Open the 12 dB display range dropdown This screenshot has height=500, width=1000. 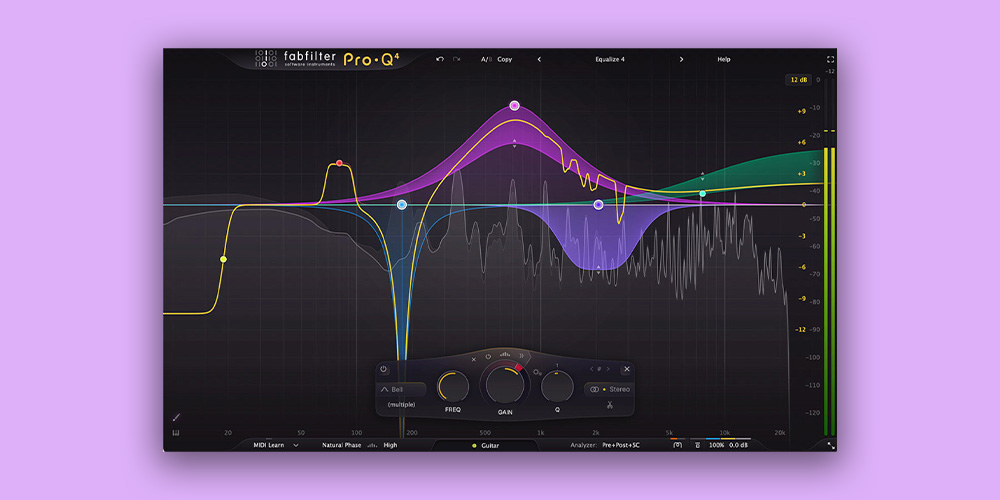(799, 79)
